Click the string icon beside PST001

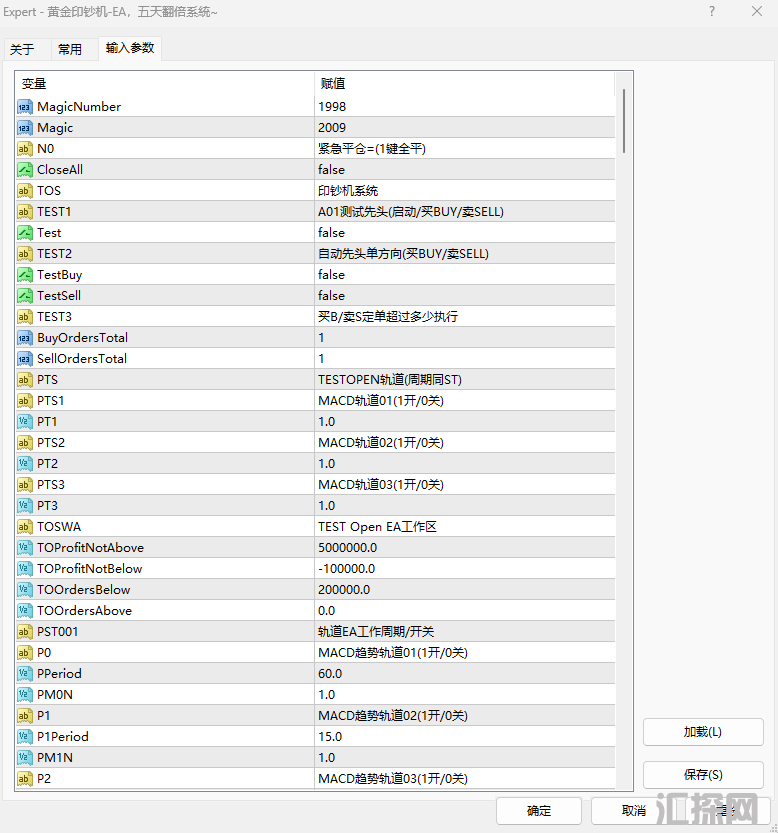coord(25,632)
